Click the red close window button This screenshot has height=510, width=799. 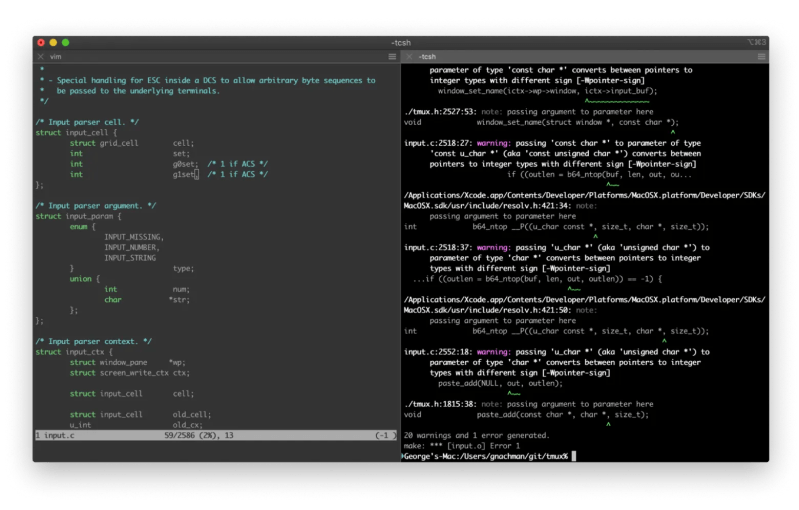[41, 43]
